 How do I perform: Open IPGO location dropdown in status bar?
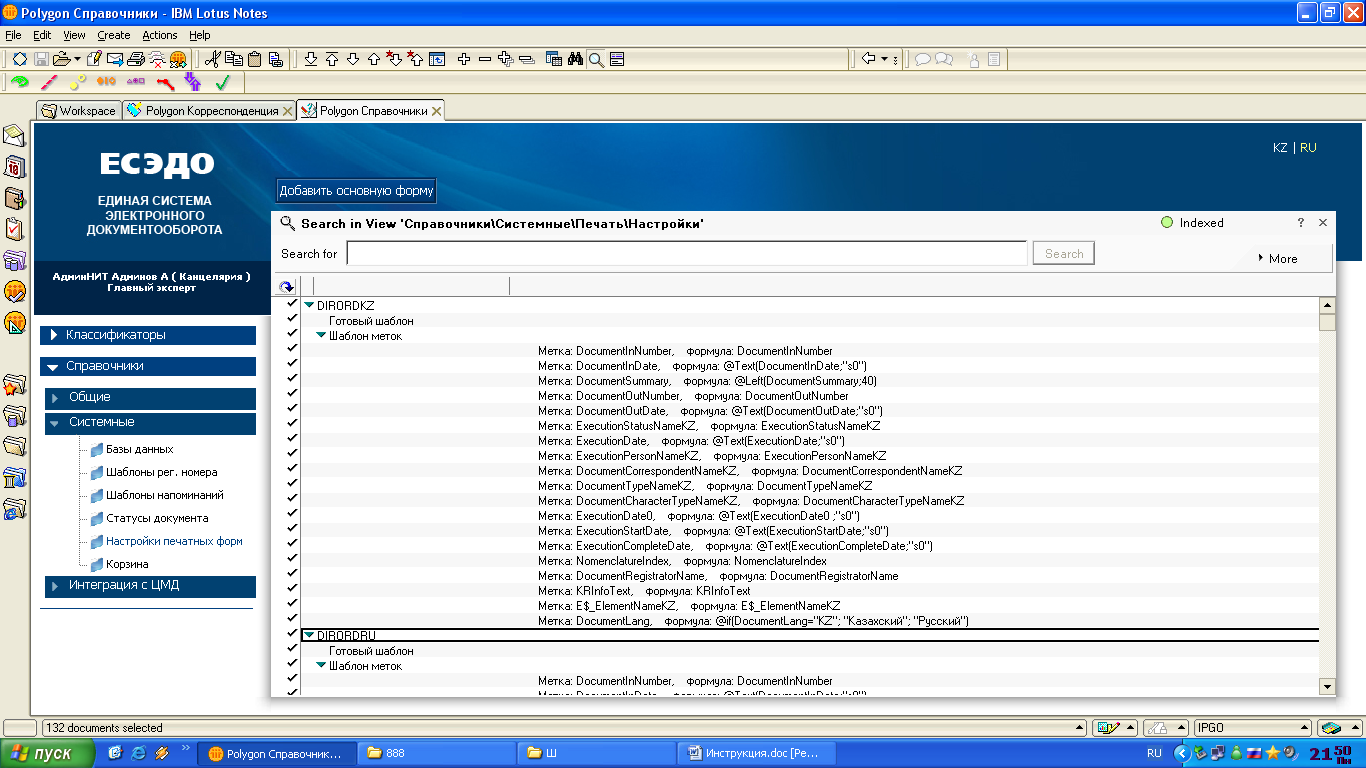[x=1253, y=728]
